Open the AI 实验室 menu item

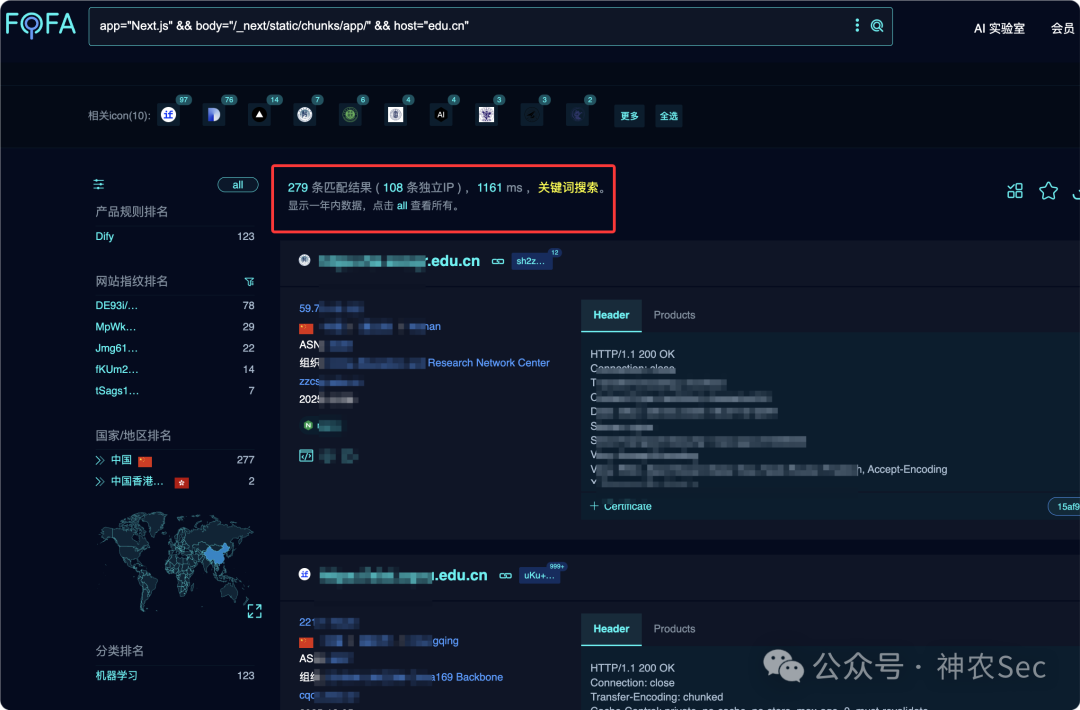(x=999, y=28)
